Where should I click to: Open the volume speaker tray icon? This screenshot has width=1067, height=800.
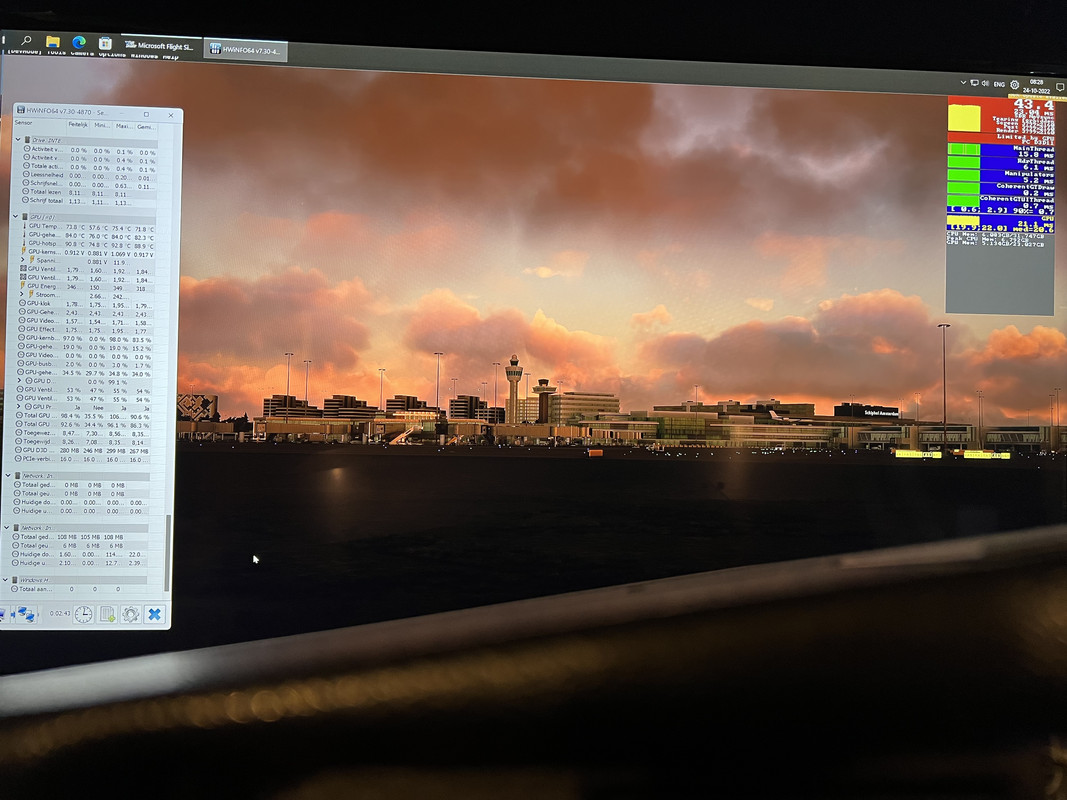985,84
